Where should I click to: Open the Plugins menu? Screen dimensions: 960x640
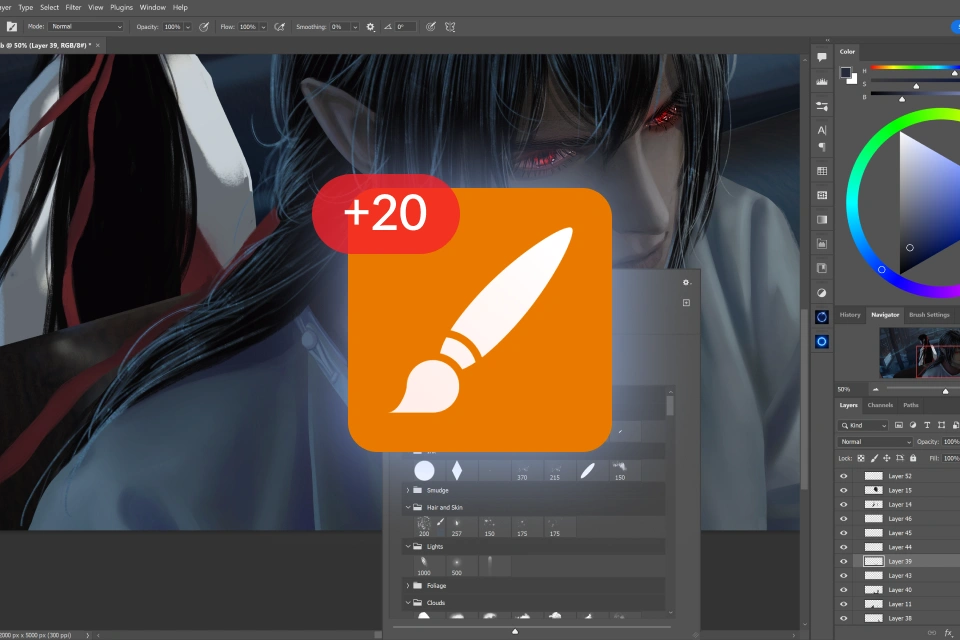coord(121,7)
